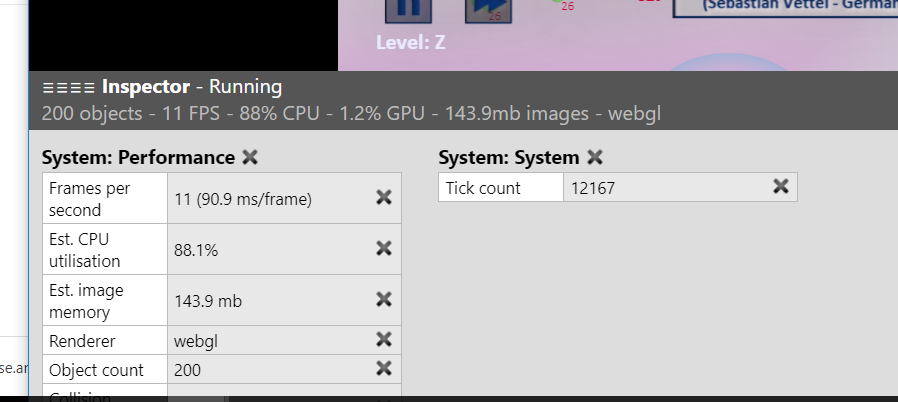
Task: Click the Frames per second value cell
Action: coord(284,198)
